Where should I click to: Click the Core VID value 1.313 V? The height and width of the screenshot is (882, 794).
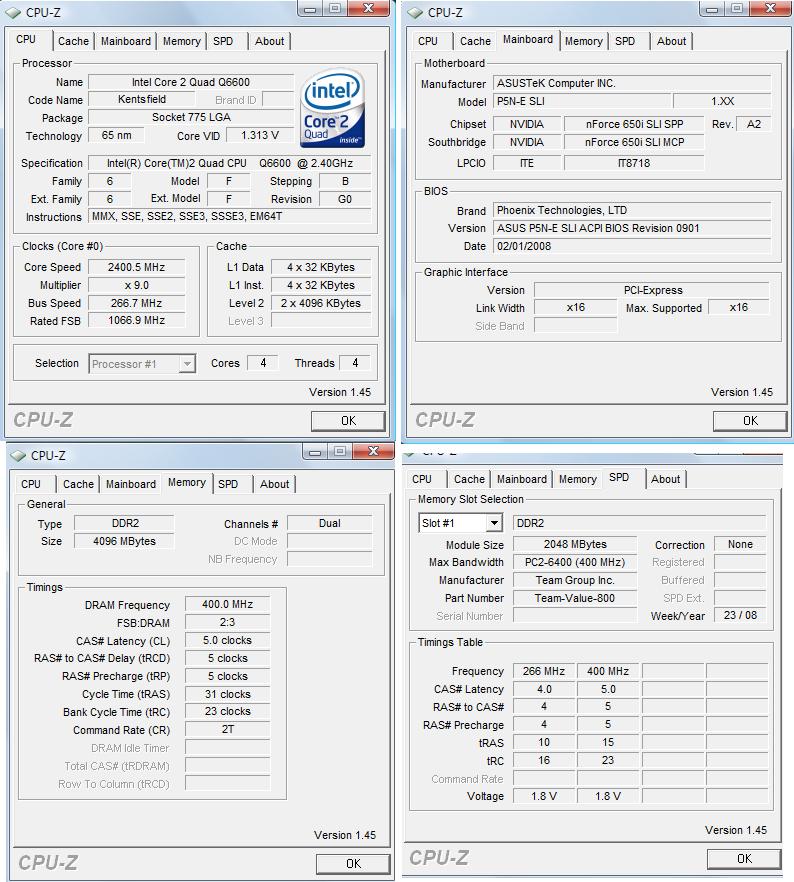pos(260,136)
